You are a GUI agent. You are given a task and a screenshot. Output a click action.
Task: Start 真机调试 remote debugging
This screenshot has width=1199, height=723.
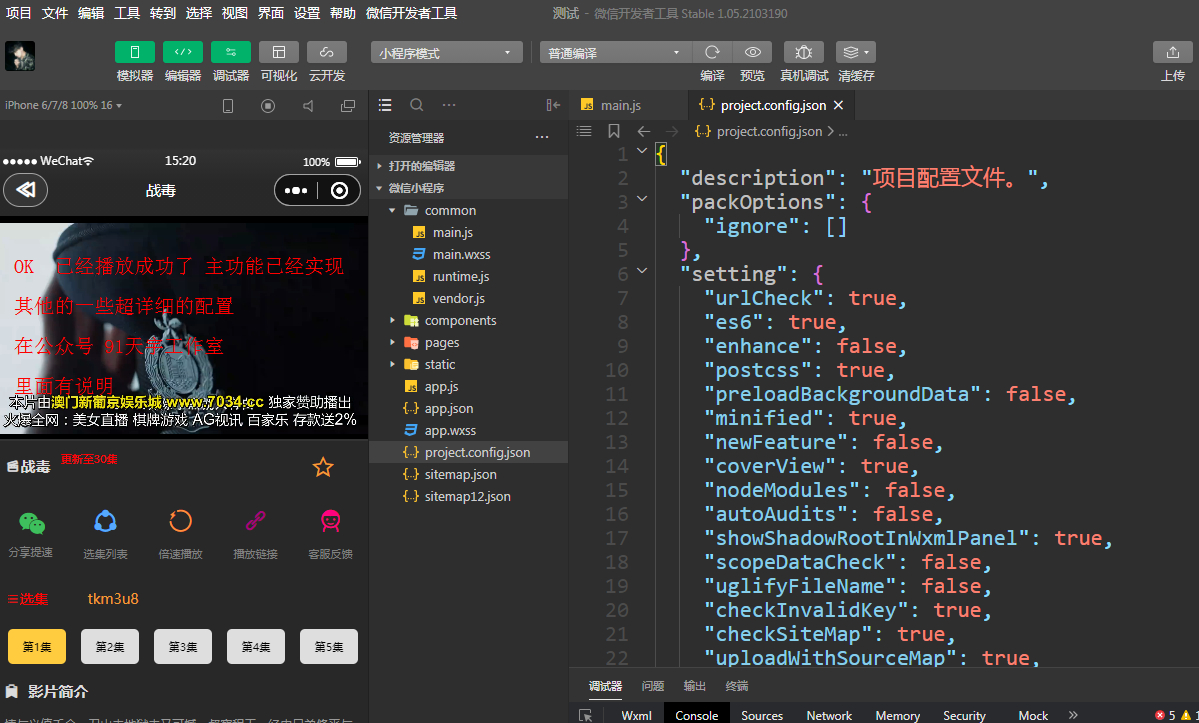click(804, 52)
